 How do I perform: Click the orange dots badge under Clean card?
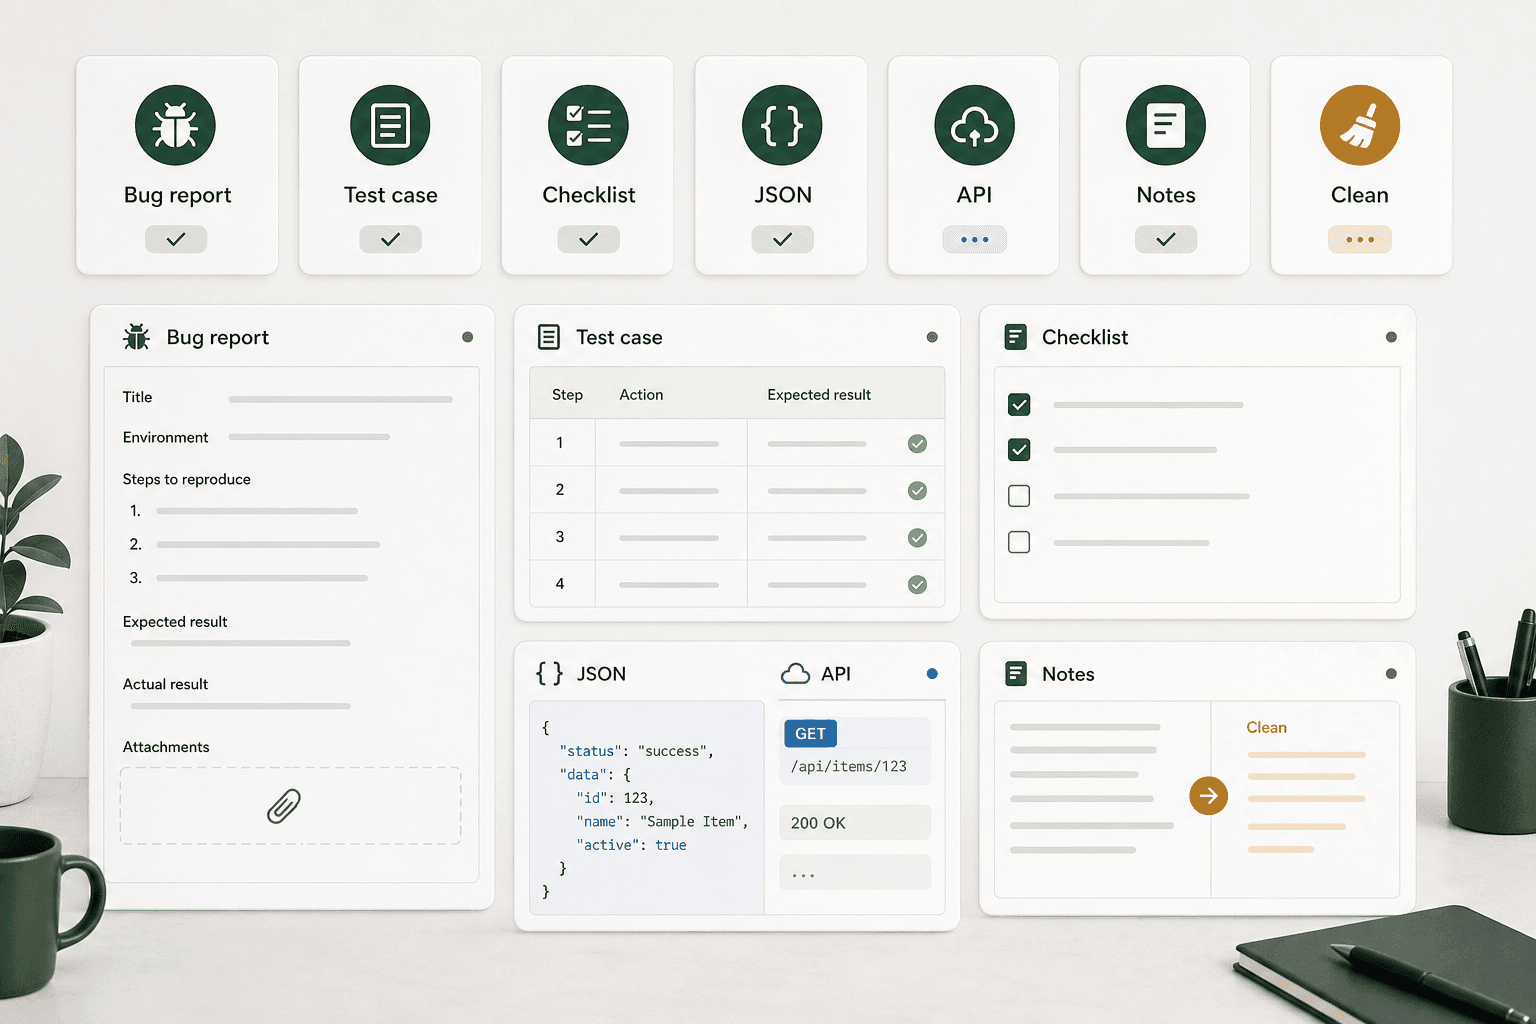pyautogui.click(x=1360, y=239)
